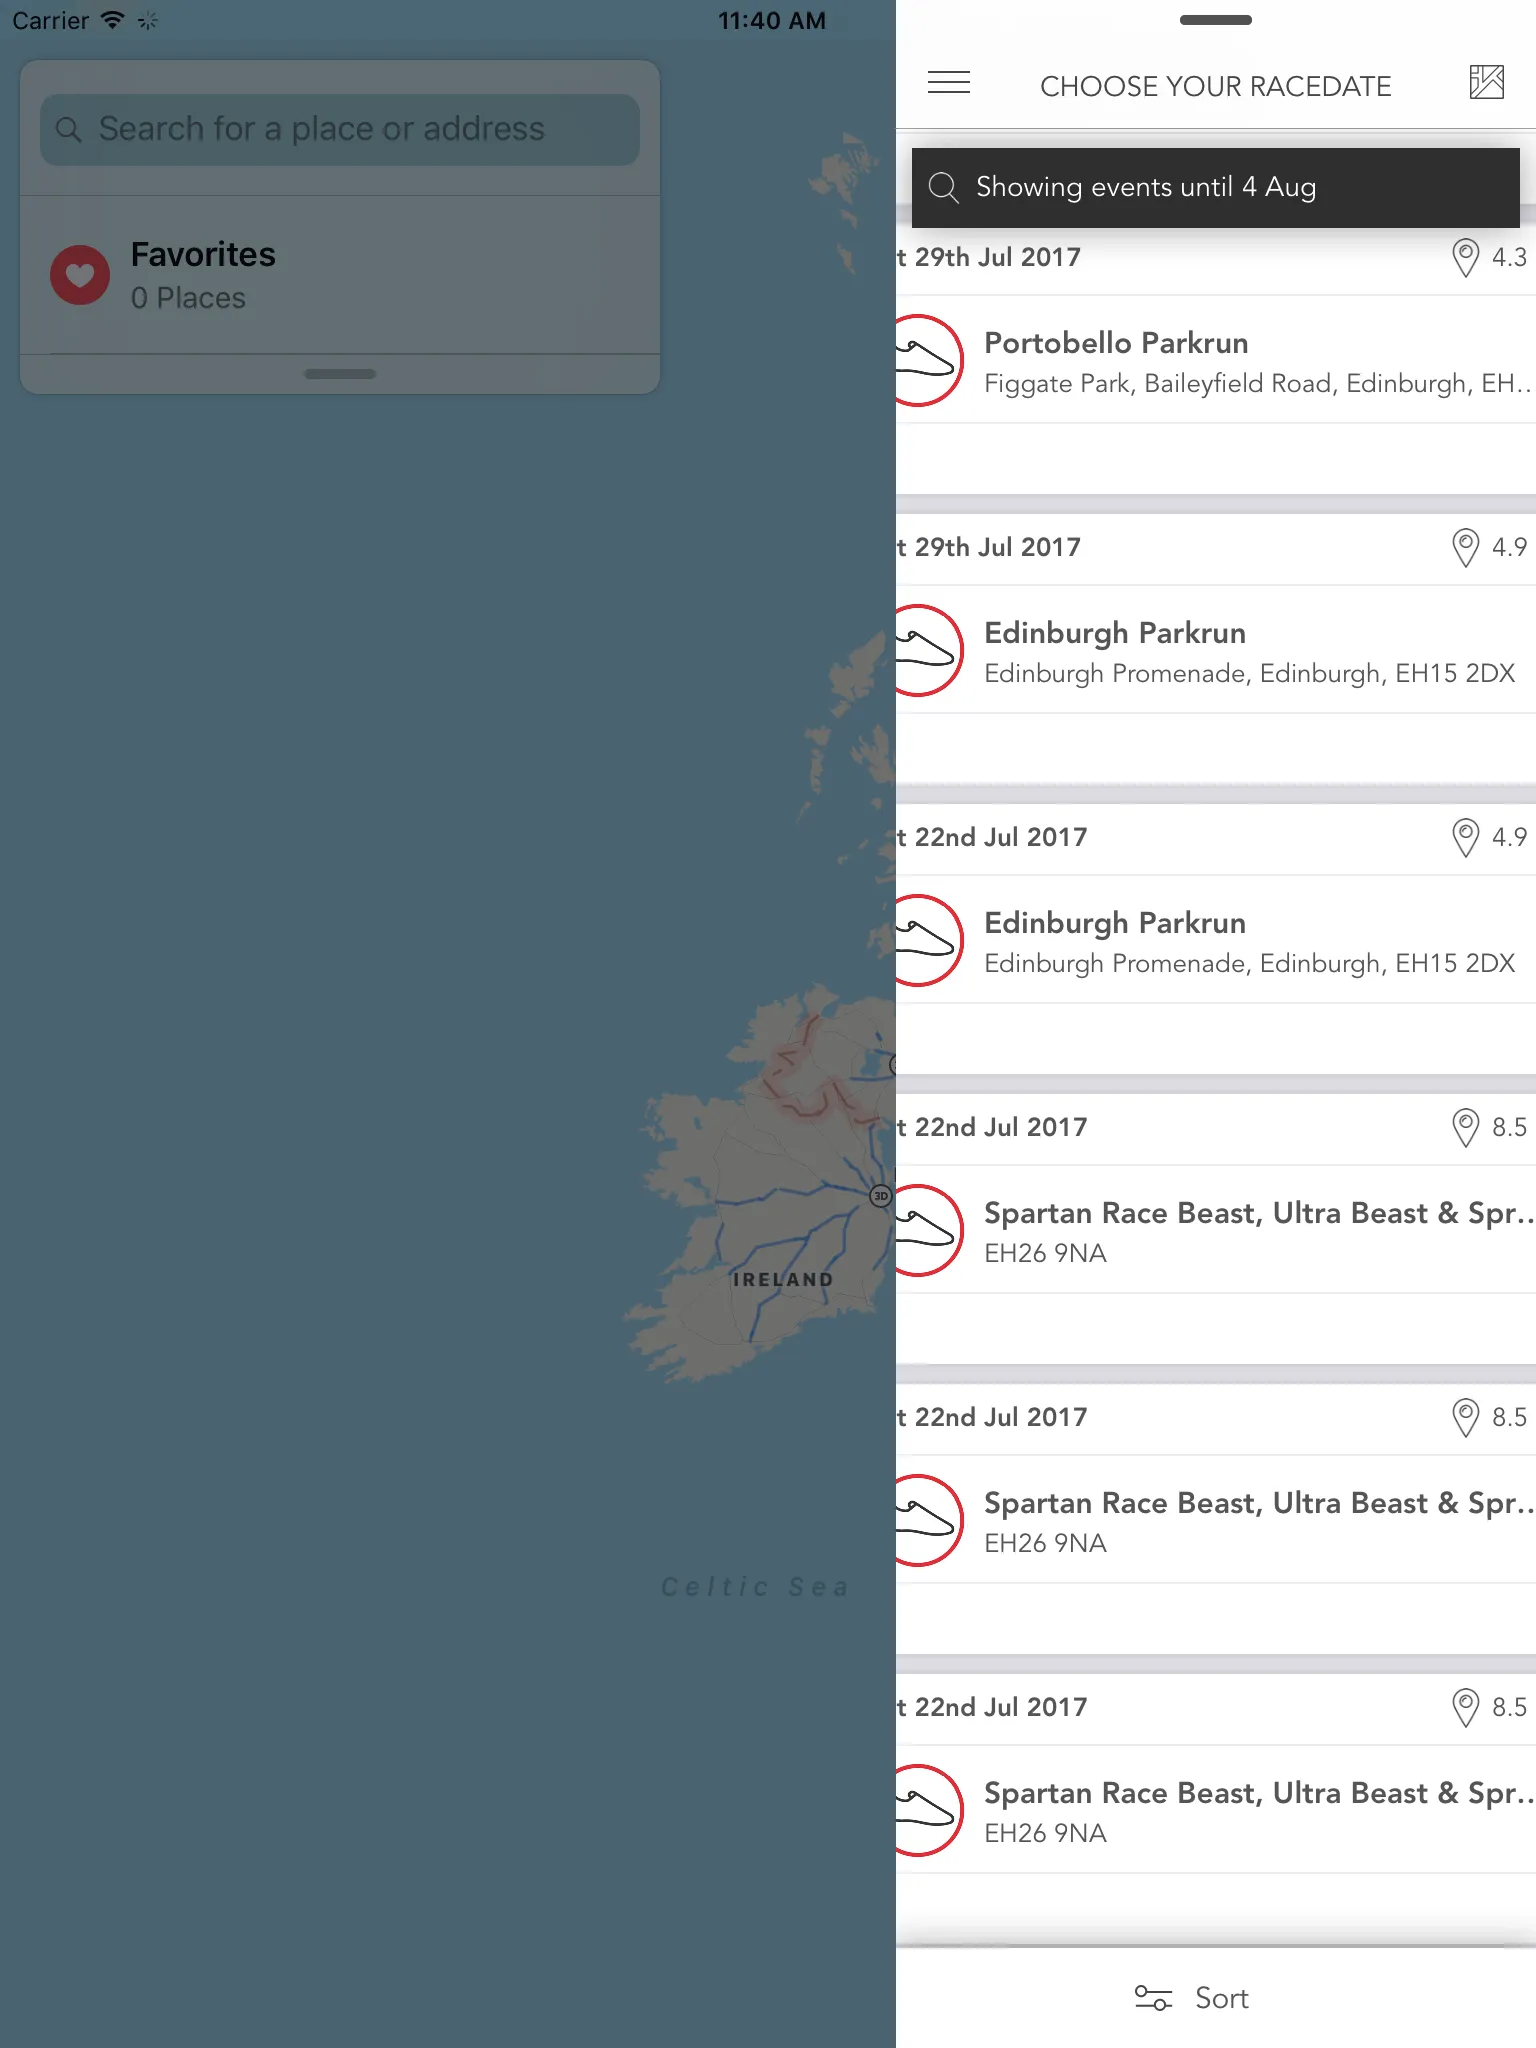This screenshot has height=2048, width=1536.
Task: Switch to map view icon
Action: tap(1486, 82)
